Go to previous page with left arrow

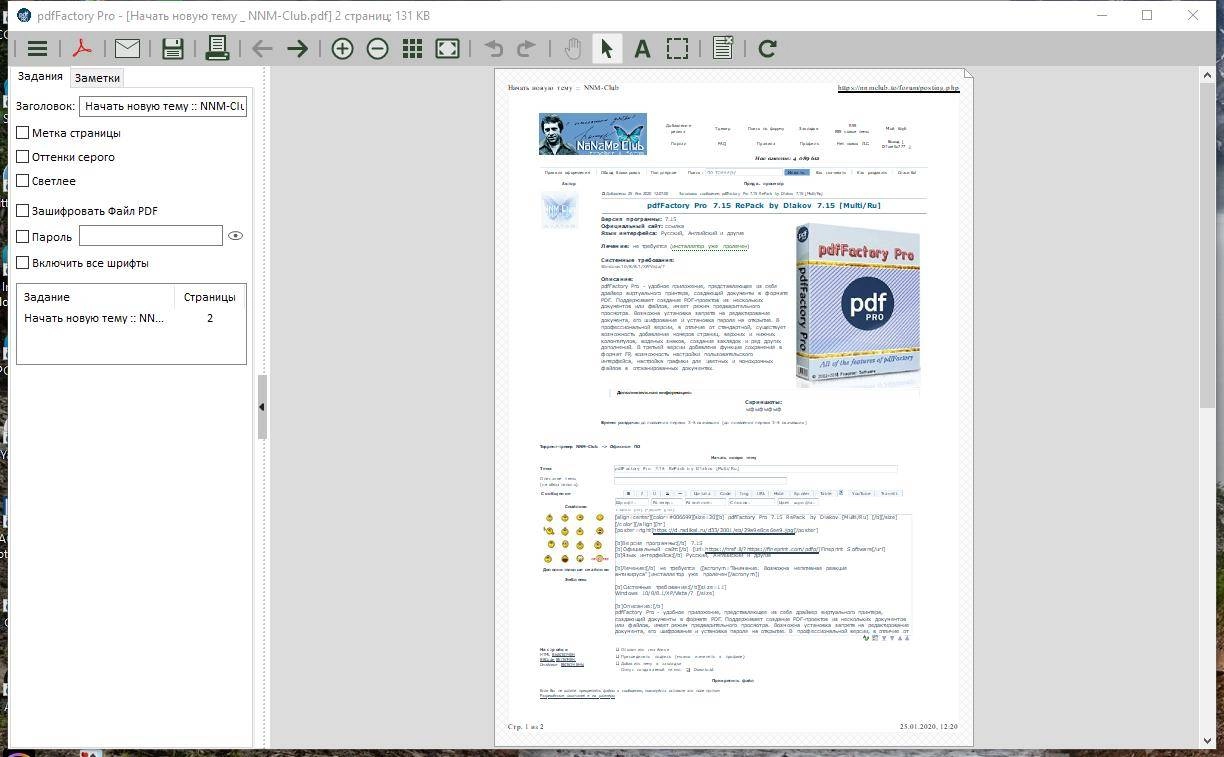coord(262,48)
